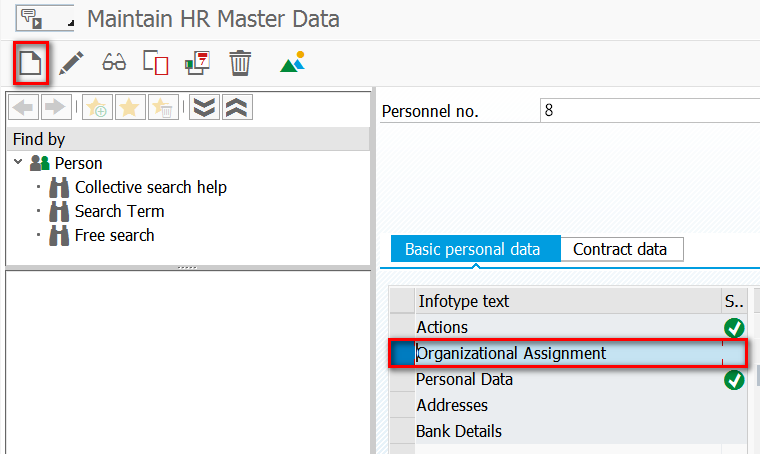Collapse the Person tree node
The height and width of the screenshot is (454, 760).
pos(18,162)
